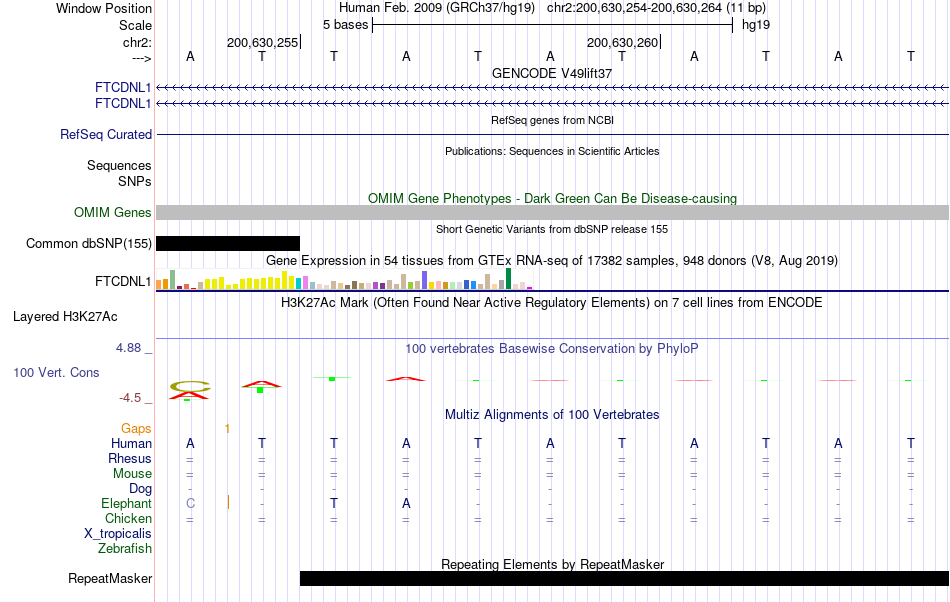Open RefSeq genes from NCBI track title
Screen dimensions: 950x602
(x=552, y=121)
